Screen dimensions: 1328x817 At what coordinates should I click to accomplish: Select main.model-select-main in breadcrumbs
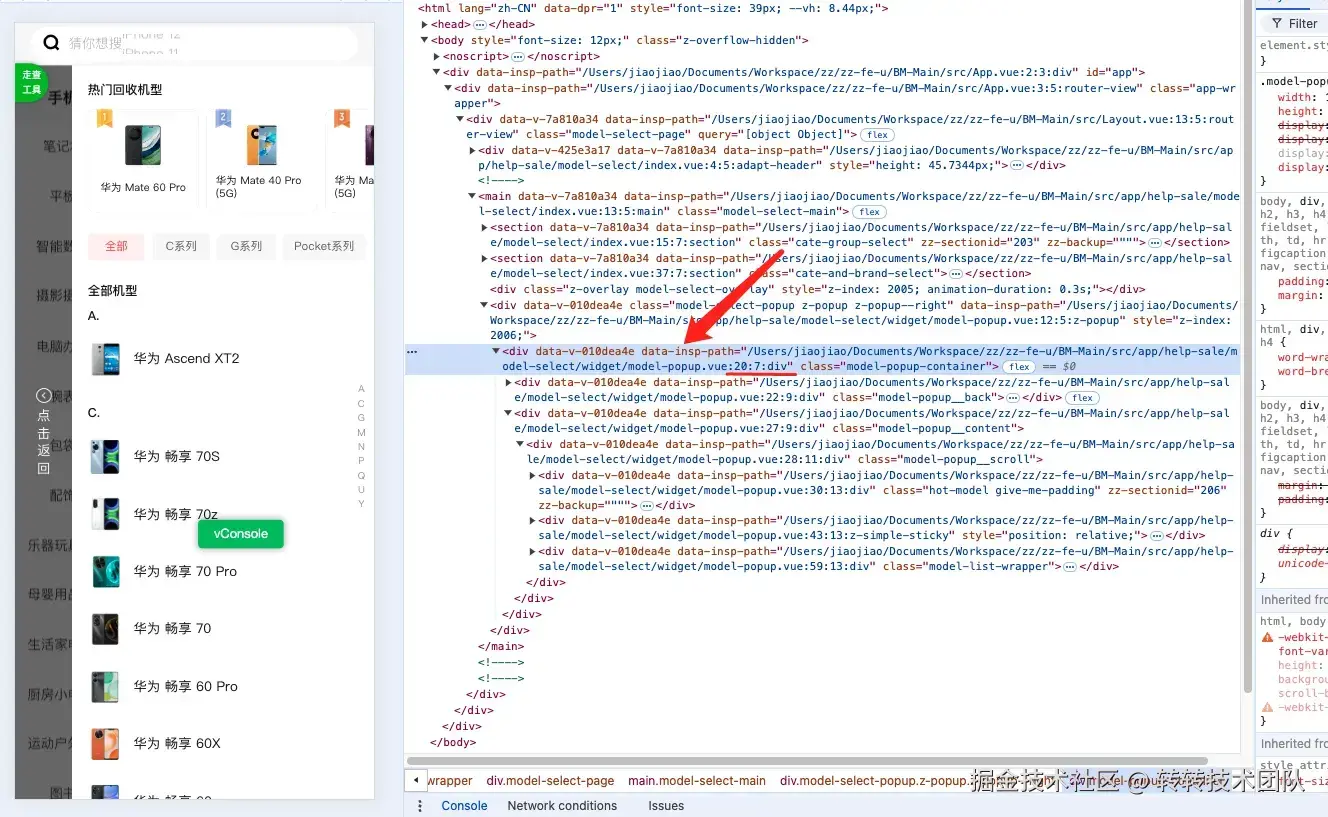click(x=697, y=781)
